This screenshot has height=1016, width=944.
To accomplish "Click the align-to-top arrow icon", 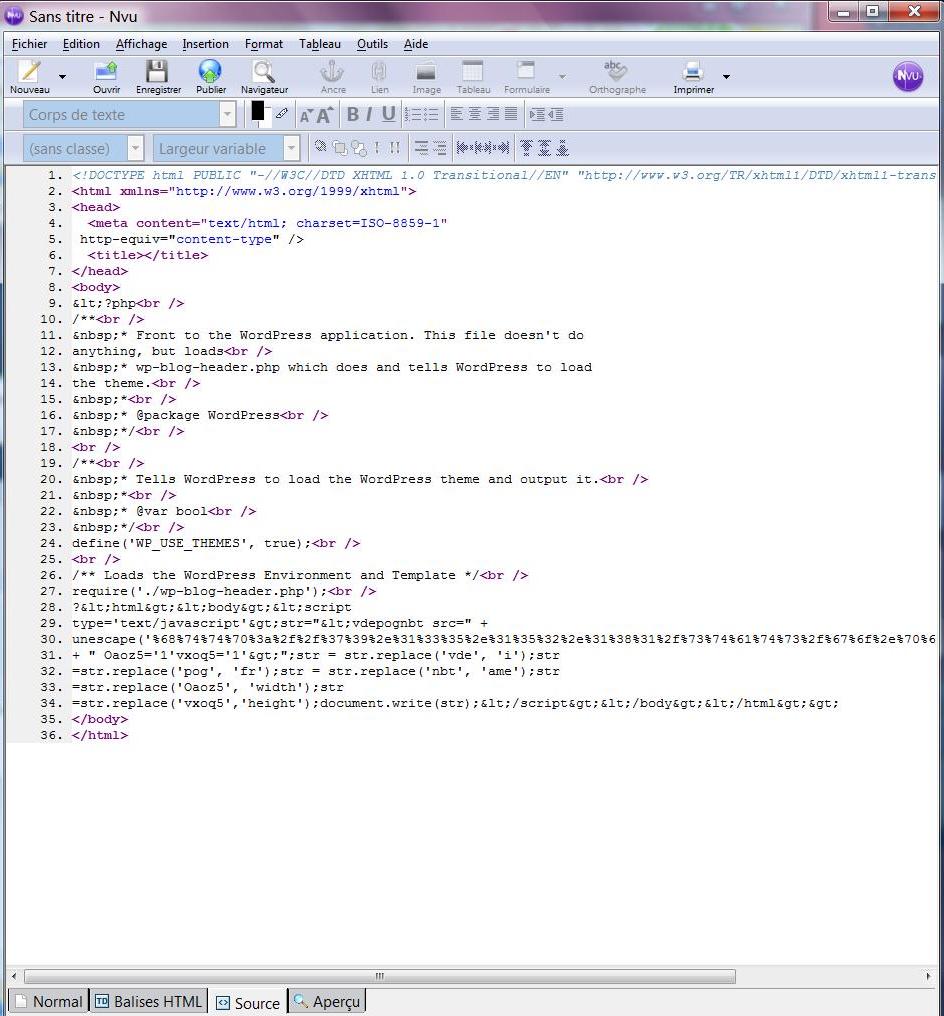I will tap(526, 148).
